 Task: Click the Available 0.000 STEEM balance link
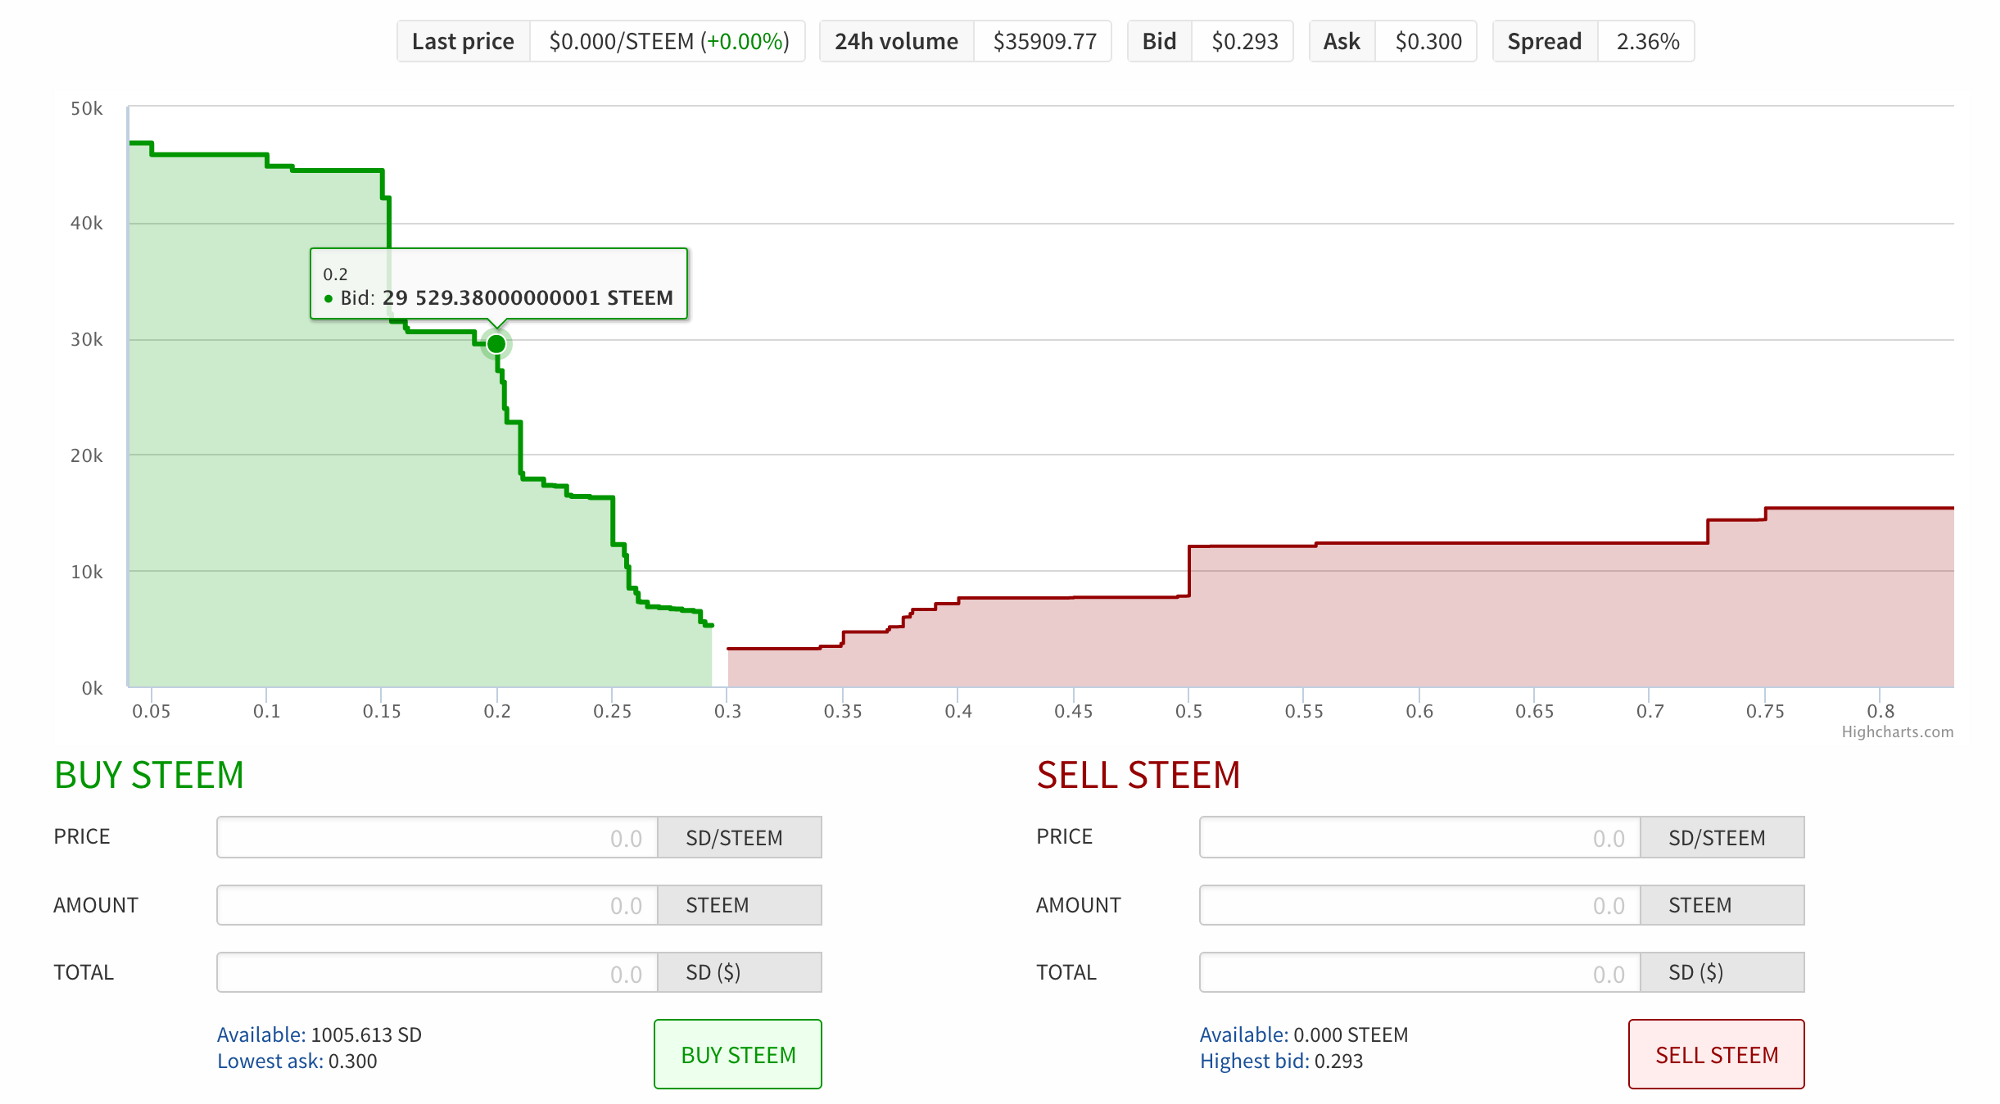point(1304,1035)
